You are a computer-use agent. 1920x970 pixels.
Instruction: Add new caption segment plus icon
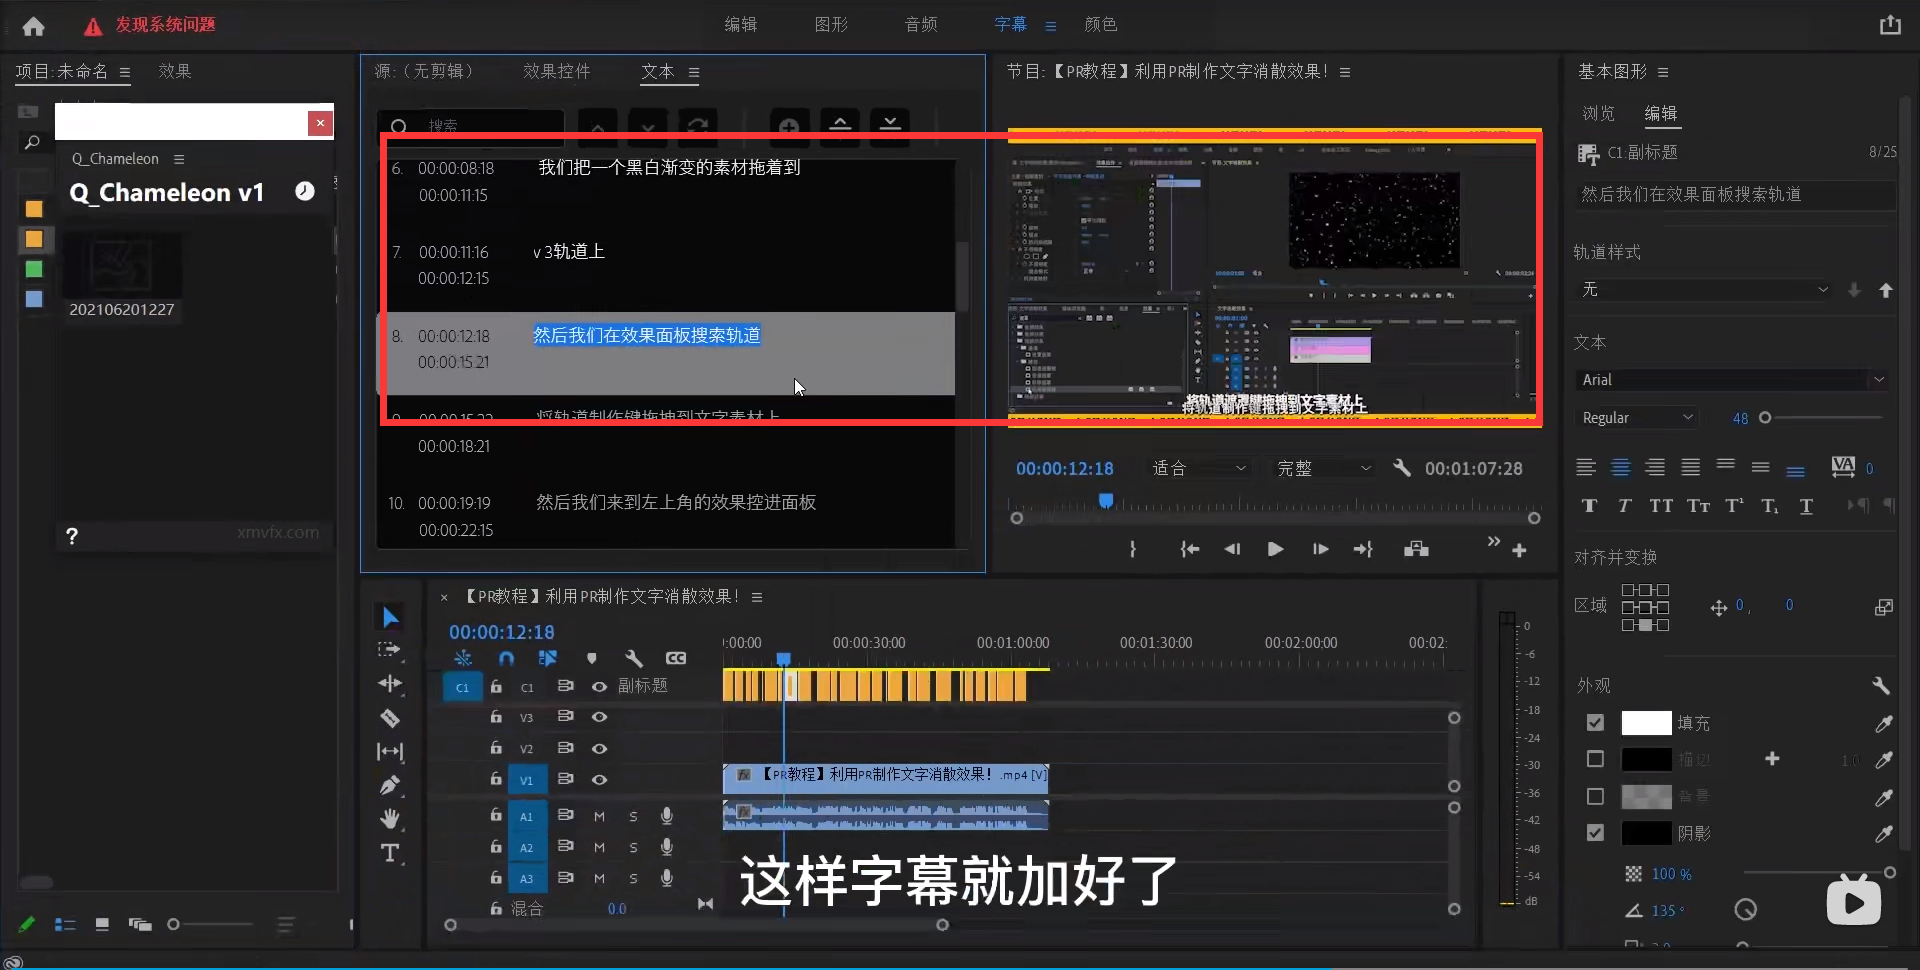pos(789,127)
